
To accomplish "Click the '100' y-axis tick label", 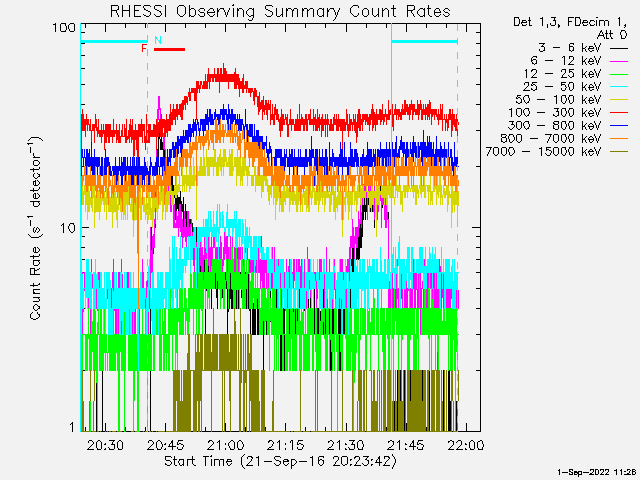I will tap(64, 28).
